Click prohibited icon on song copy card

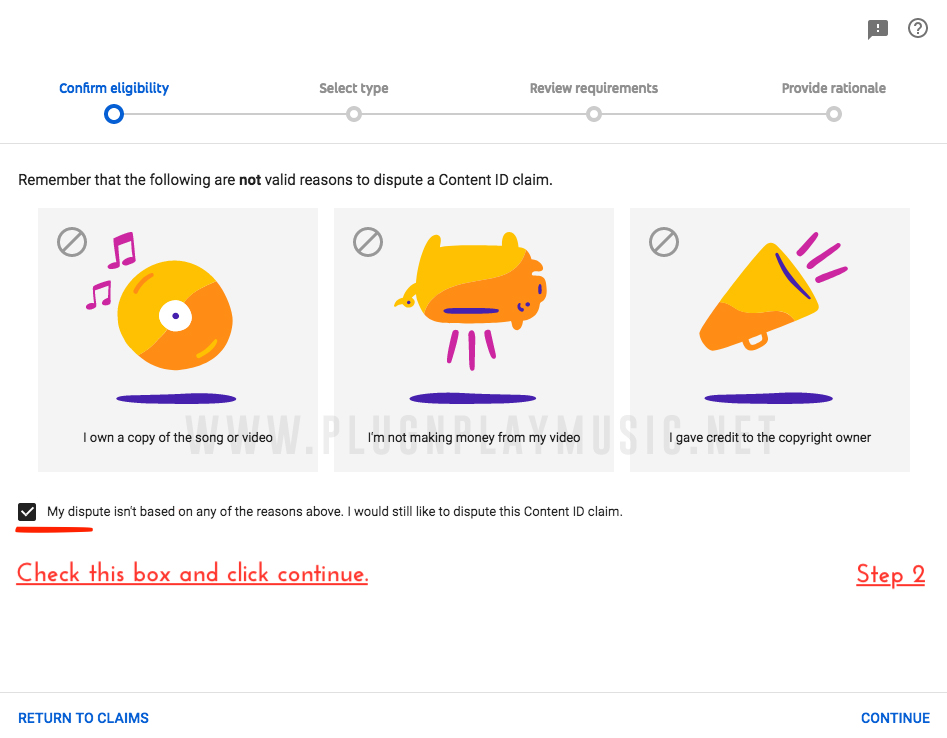pyautogui.click(x=72, y=241)
